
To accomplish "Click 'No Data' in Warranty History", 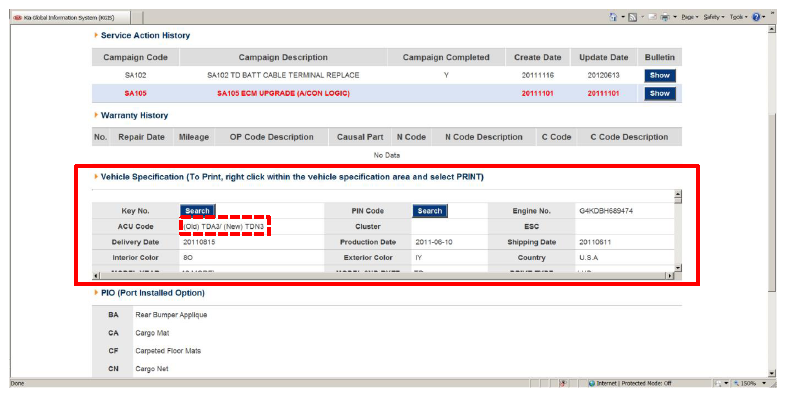I will click(386, 155).
